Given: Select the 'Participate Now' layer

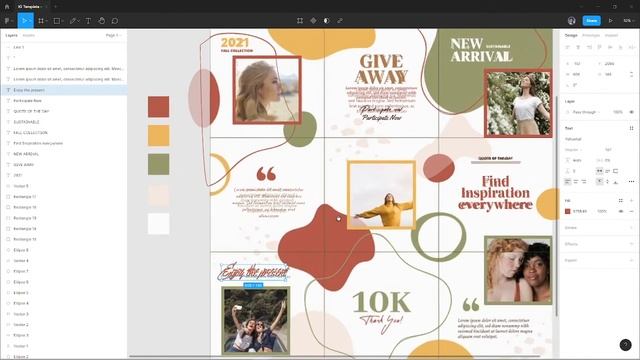Looking at the screenshot, I should [x=64, y=100].
